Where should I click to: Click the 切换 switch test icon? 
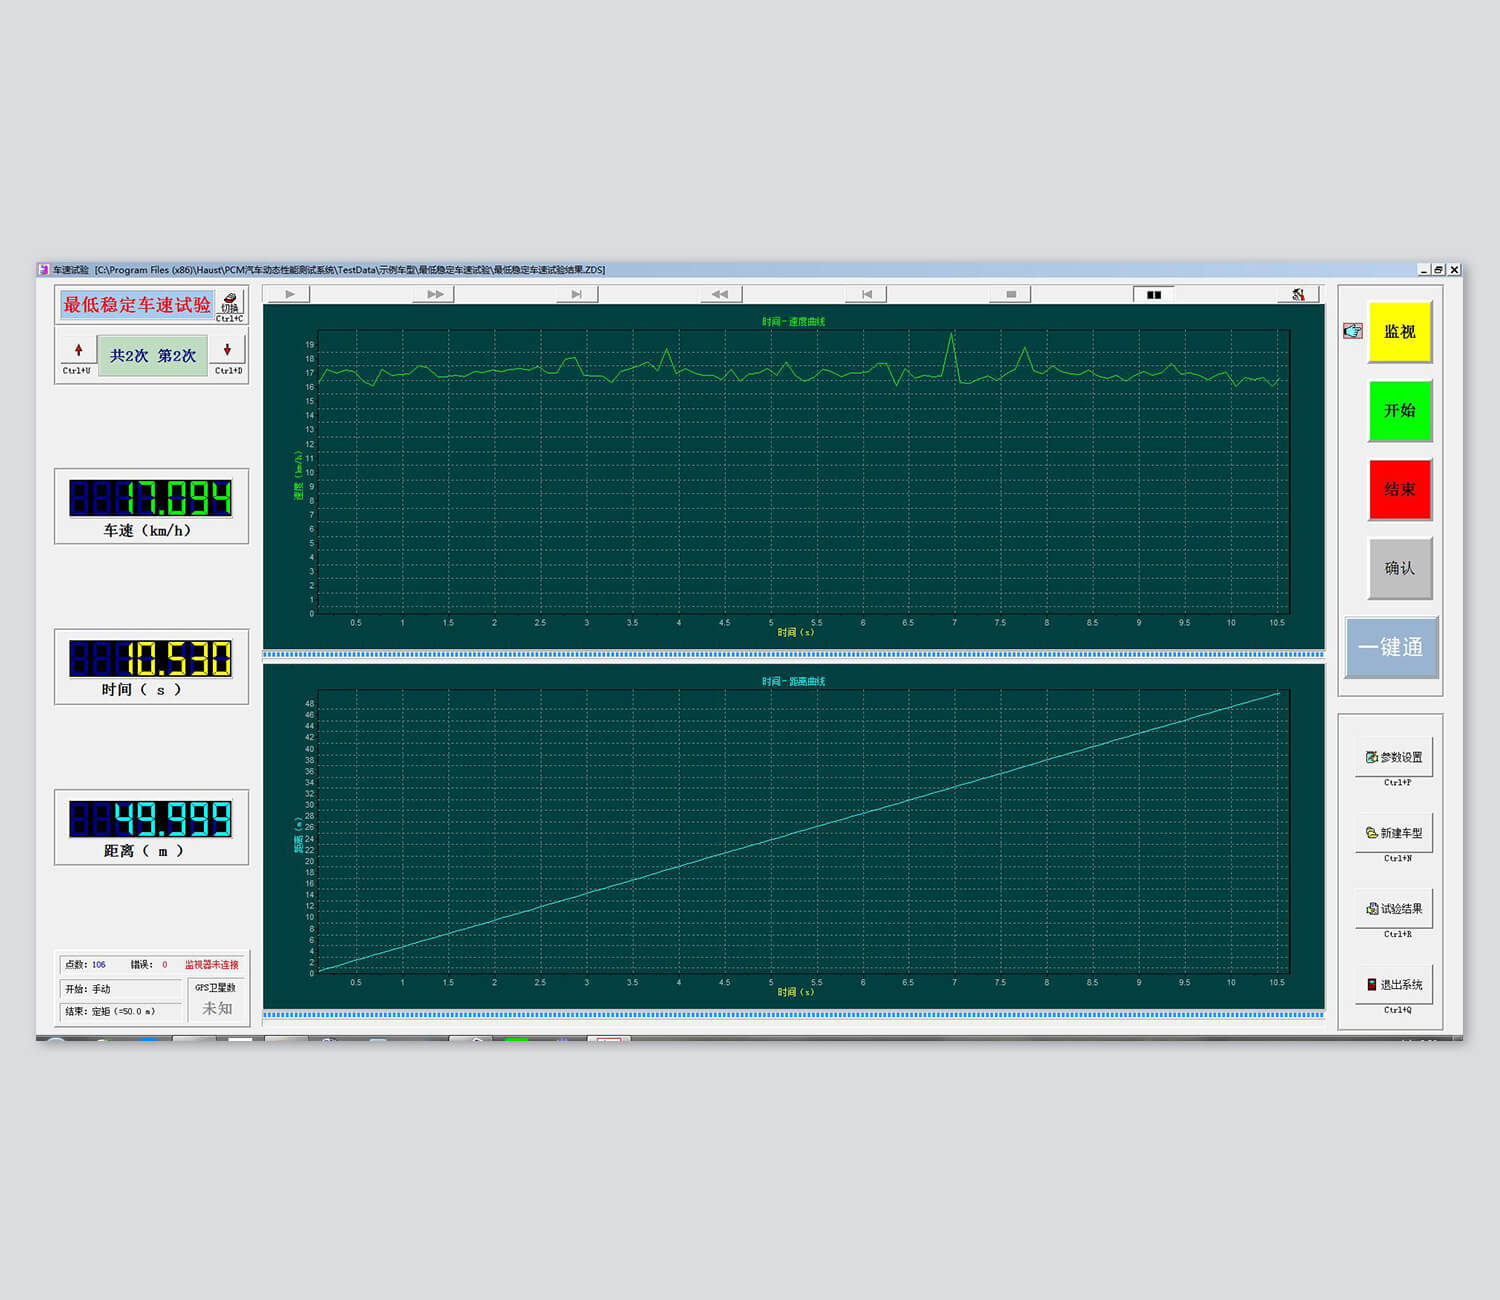pos(230,303)
